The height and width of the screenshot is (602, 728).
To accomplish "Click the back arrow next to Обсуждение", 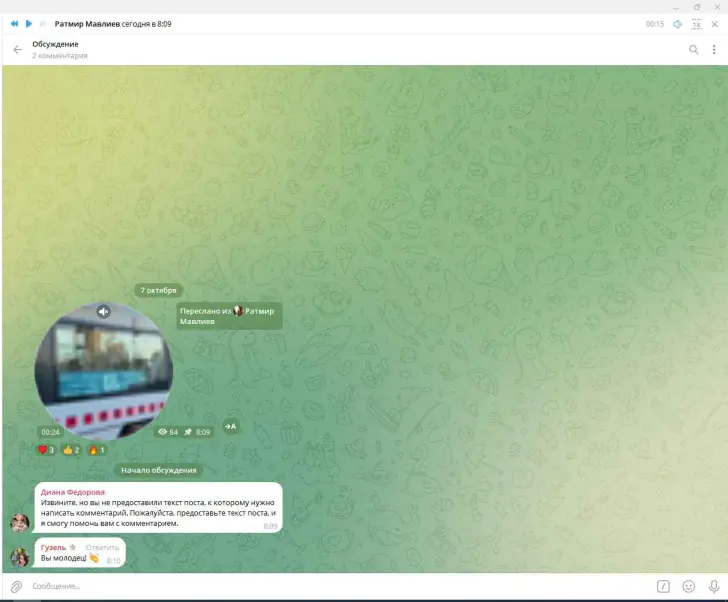I will pyautogui.click(x=17, y=50).
